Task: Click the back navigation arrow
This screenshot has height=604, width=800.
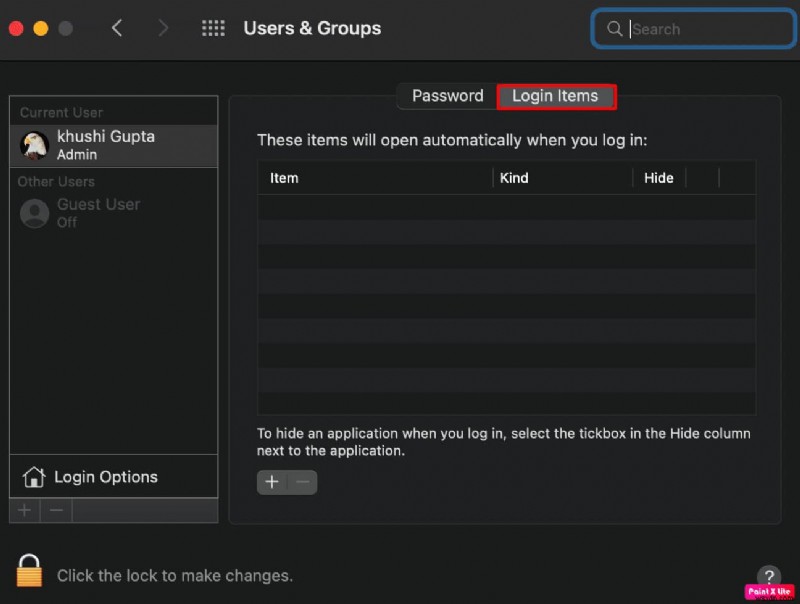Action: pyautogui.click(x=117, y=28)
